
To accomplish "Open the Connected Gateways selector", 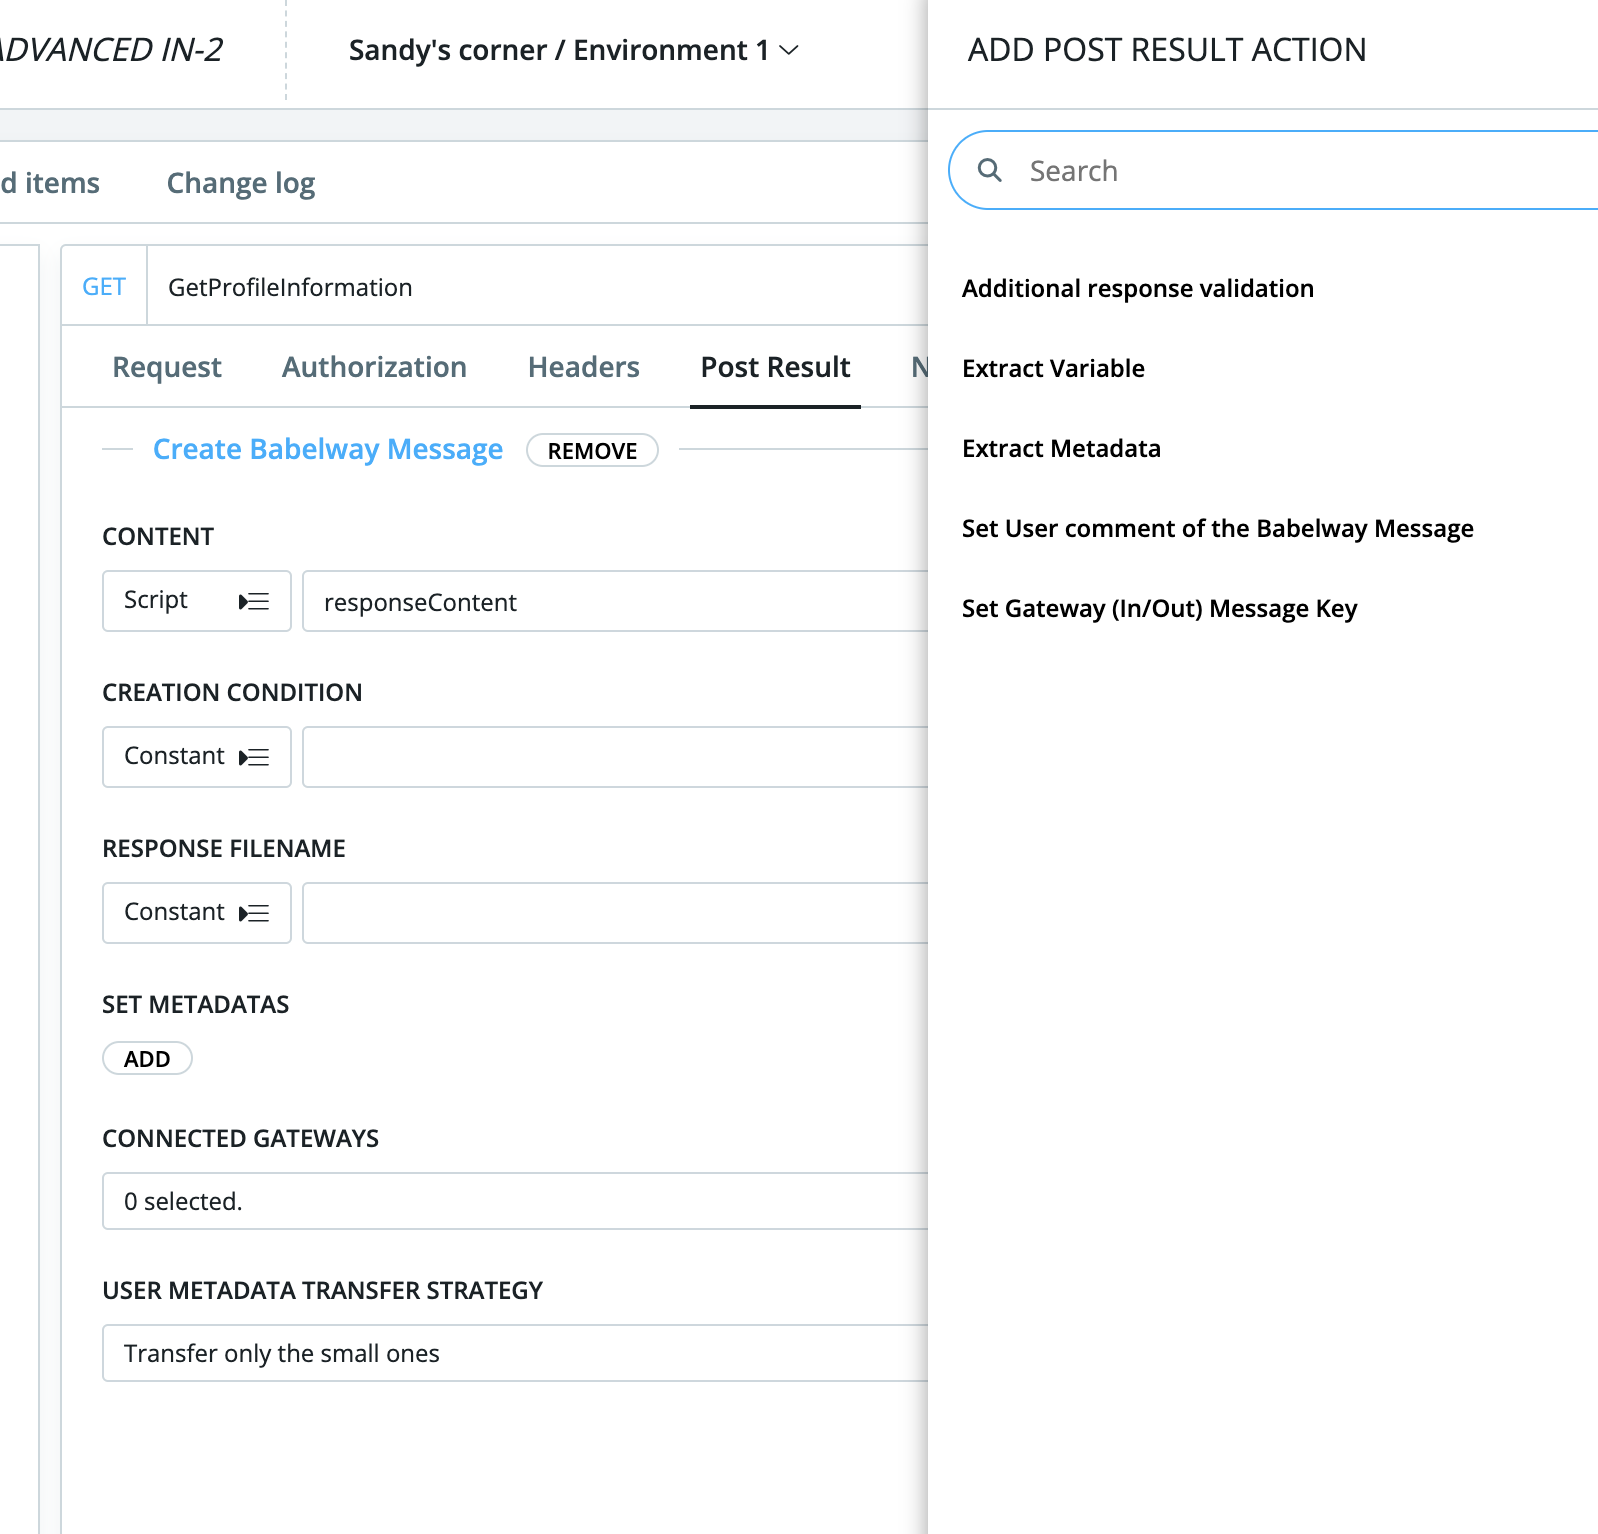I will click(x=514, y=1201).
